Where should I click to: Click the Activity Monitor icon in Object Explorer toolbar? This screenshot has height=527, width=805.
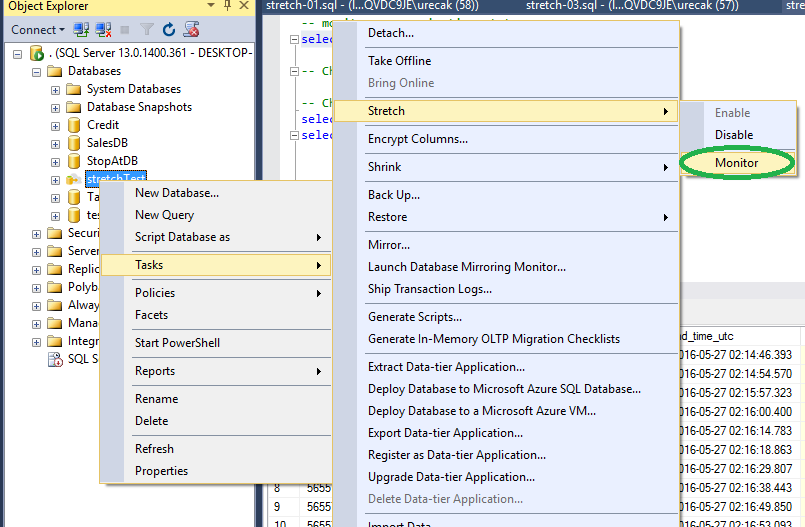pyautogui.click(x=192, y=30)
